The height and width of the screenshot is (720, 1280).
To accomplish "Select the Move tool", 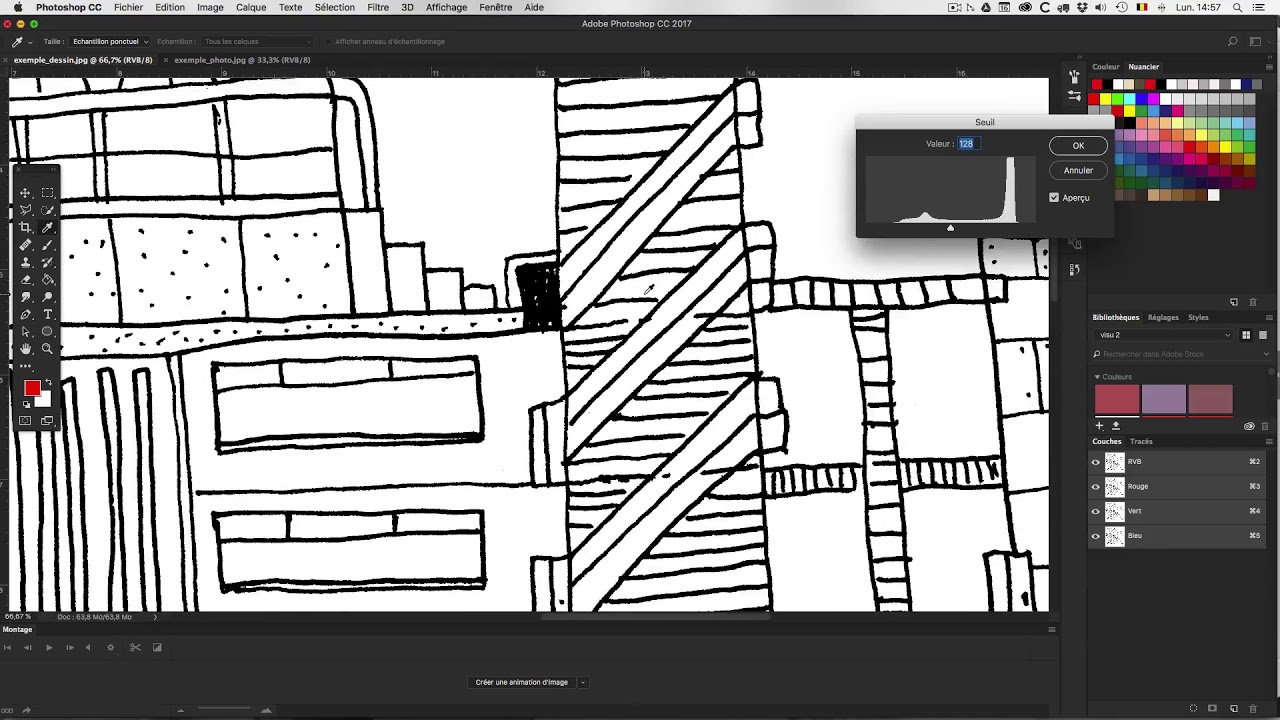I will [x=25, y=192].
